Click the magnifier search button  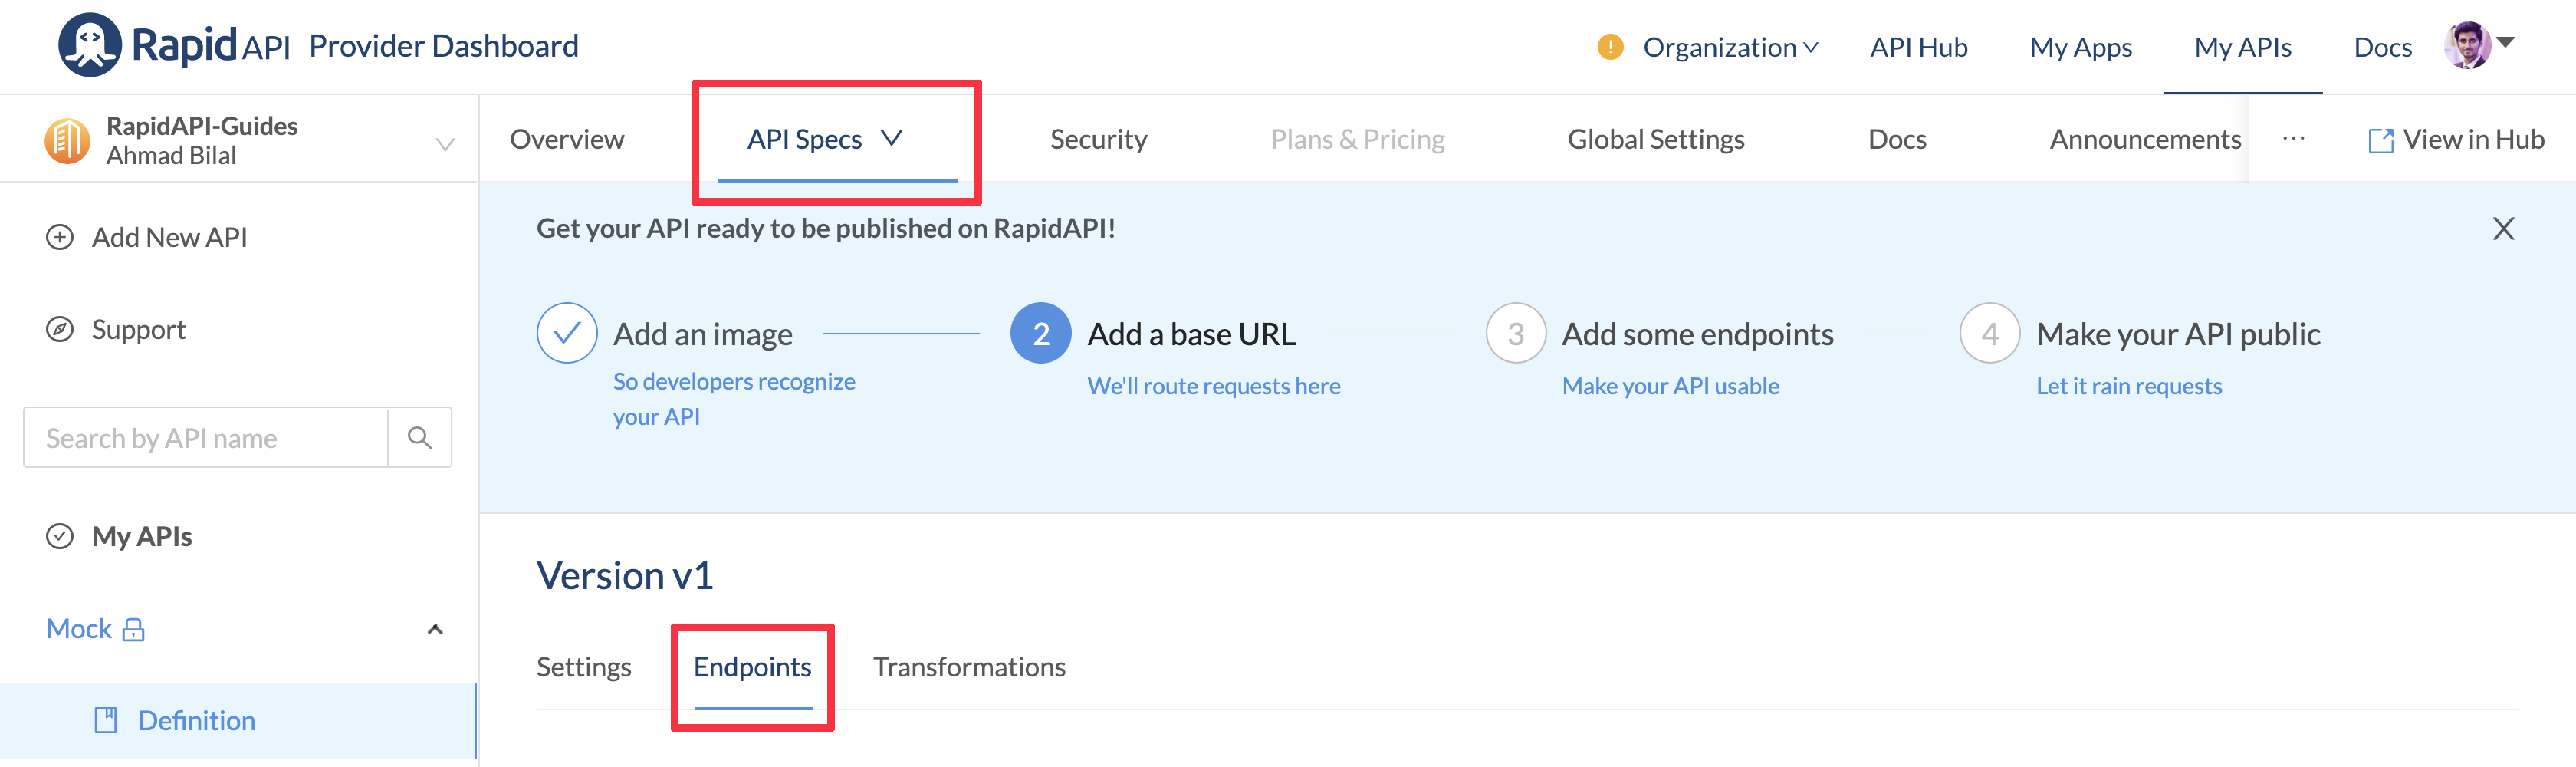tap(420, 437)
